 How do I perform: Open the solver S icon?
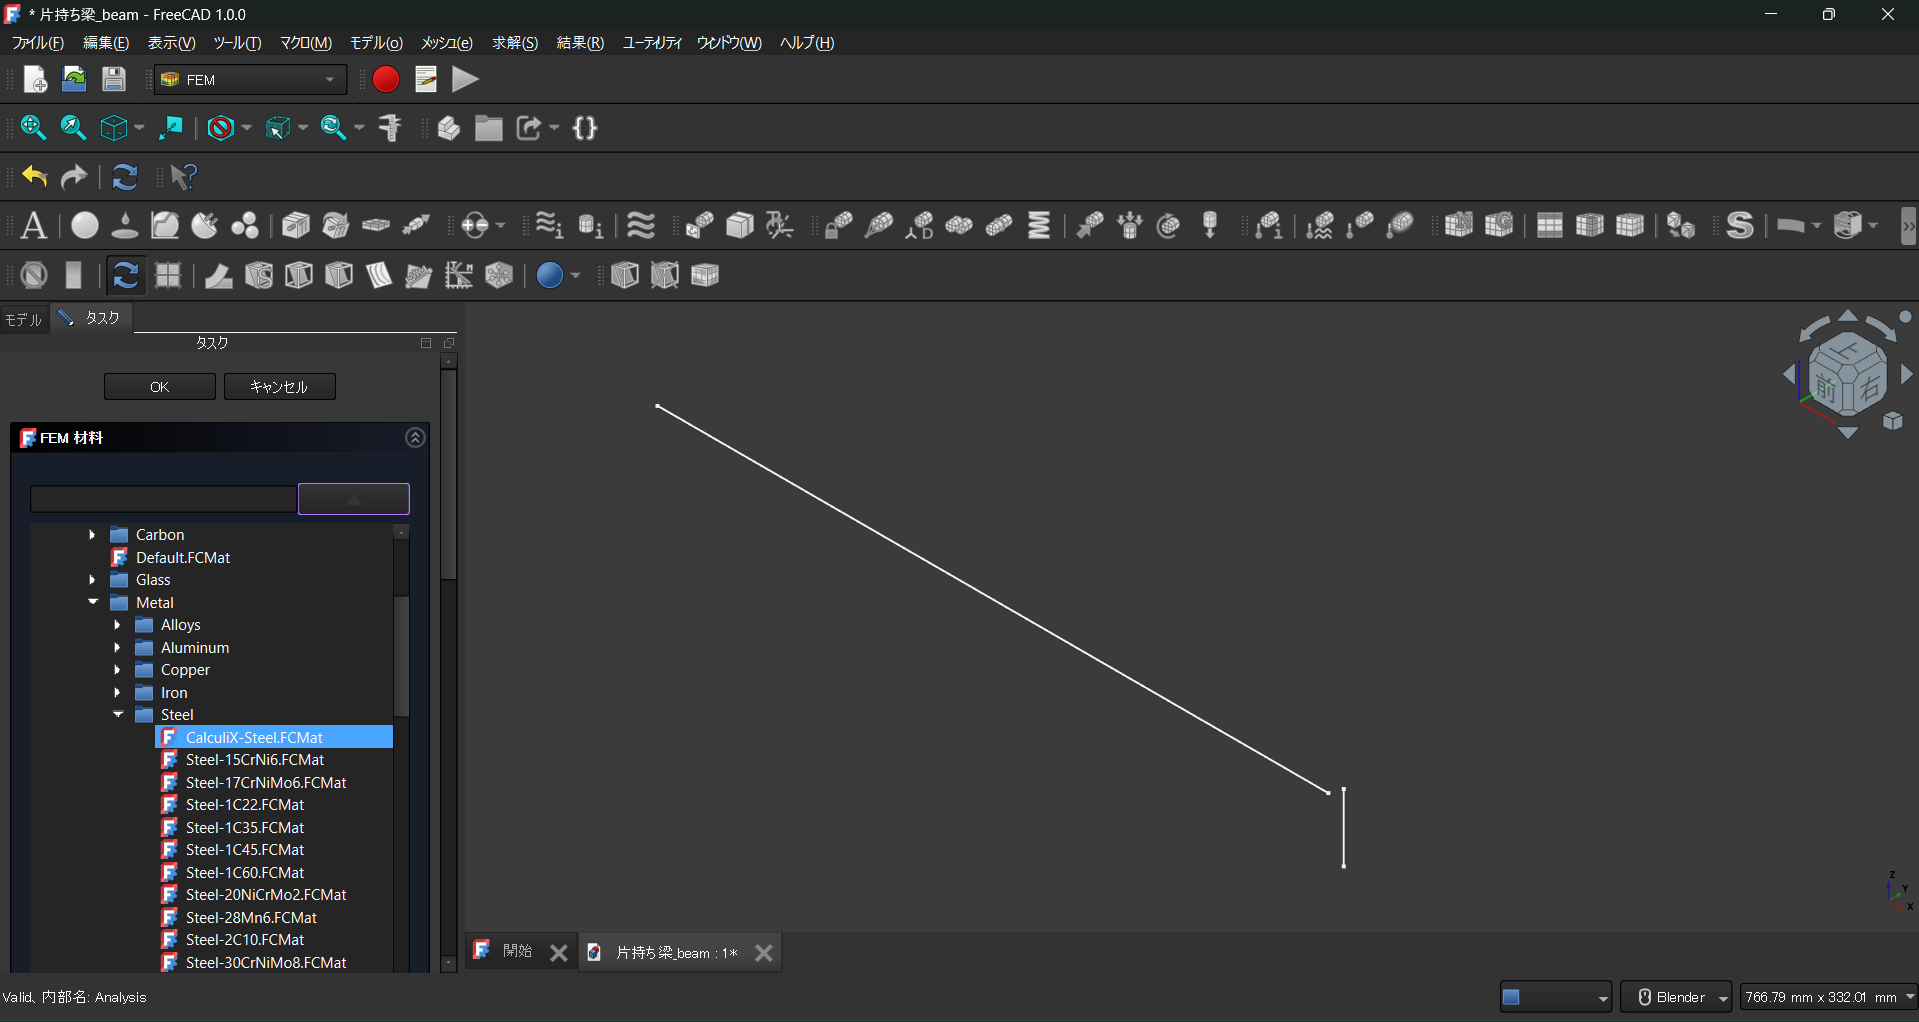[x=1740, y=226]
